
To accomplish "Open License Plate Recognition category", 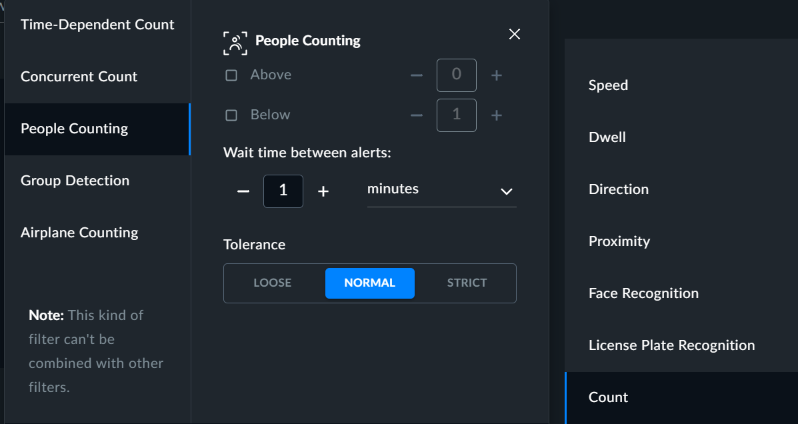I will pyautogui.click(x=681, y=345).
